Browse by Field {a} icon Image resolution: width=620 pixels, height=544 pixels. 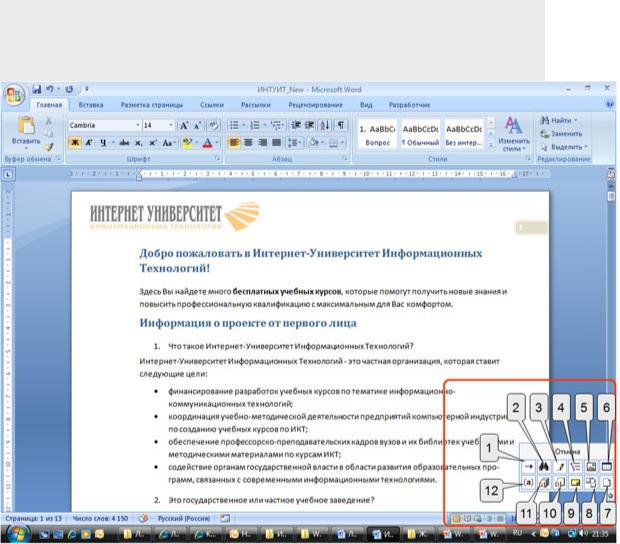528,482
